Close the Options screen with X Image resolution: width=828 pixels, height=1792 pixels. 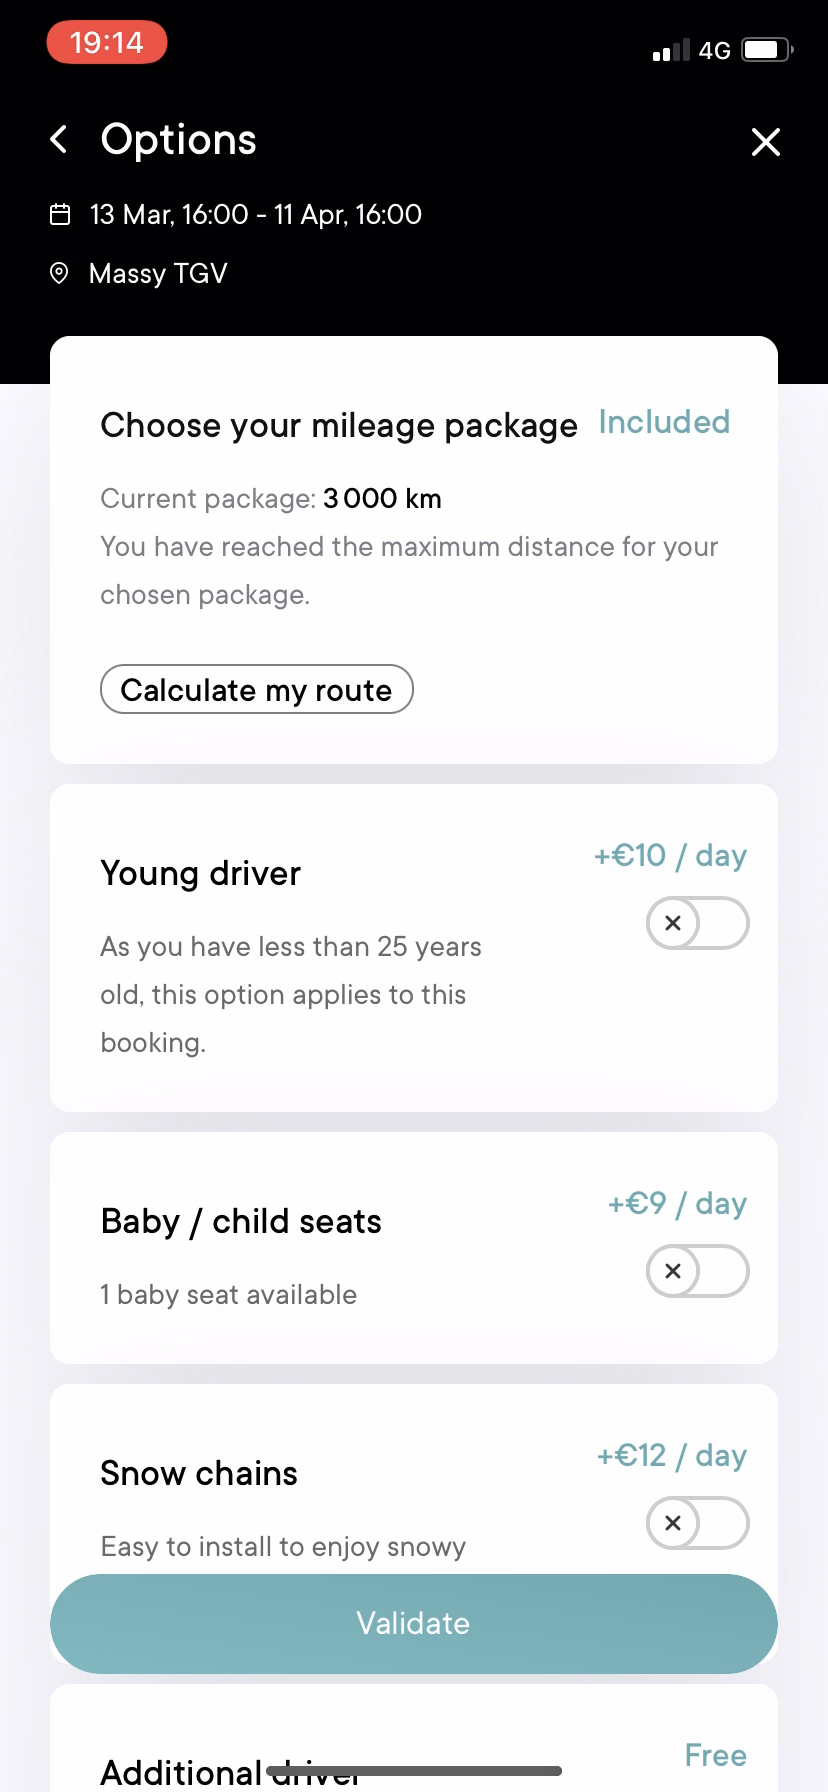coord(765,142)
